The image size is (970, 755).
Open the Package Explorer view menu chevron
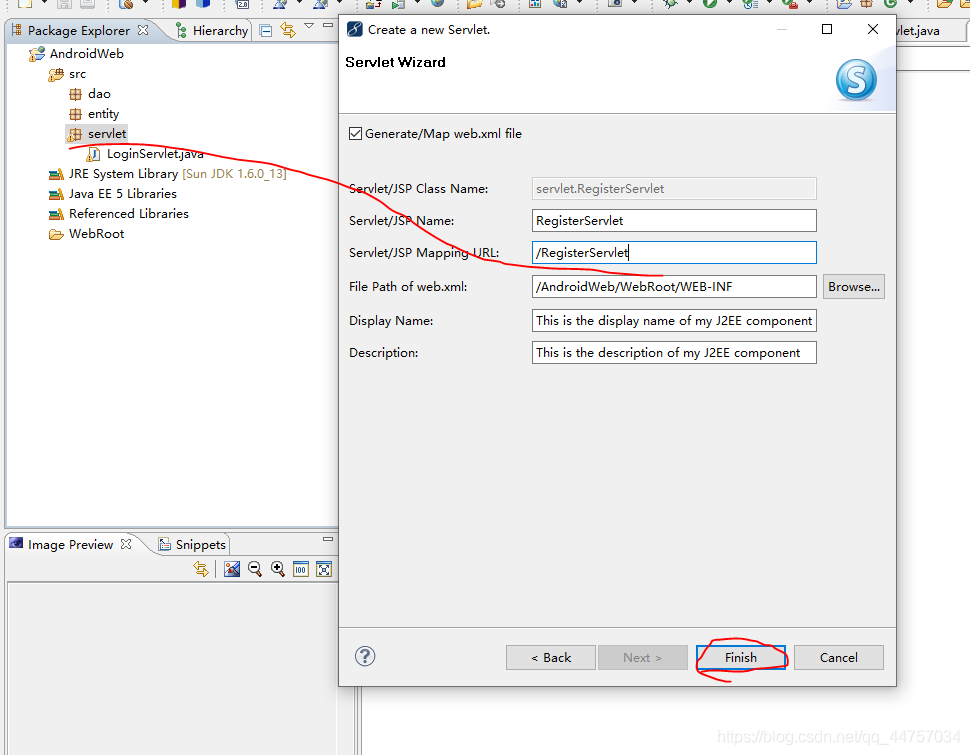308,26
